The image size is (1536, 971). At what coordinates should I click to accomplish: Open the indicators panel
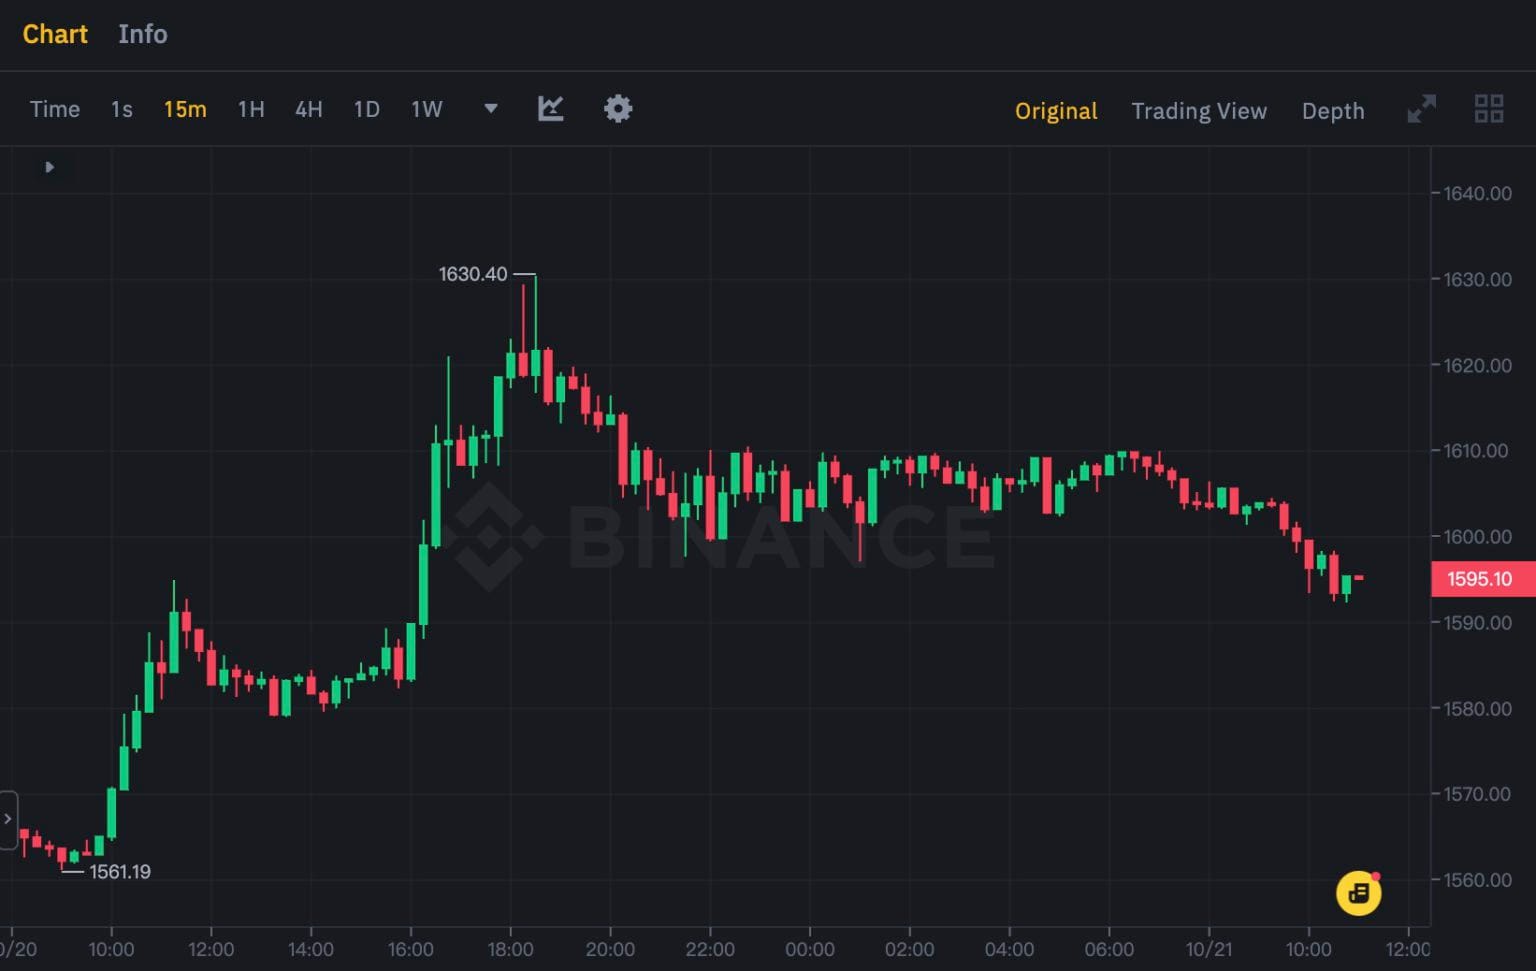point(550,109)
